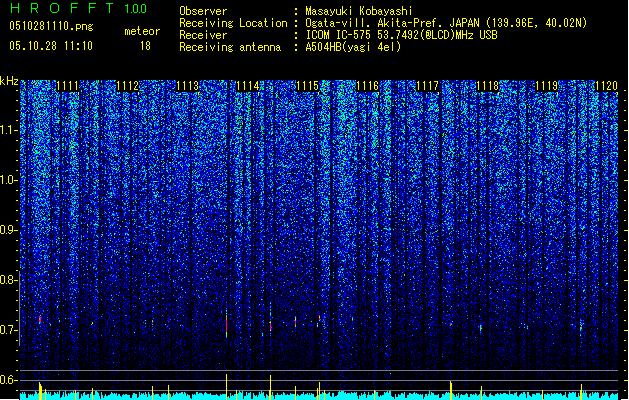Click the 1.0 frequency axis label
The image size is (629, 400).
point(8,180)
